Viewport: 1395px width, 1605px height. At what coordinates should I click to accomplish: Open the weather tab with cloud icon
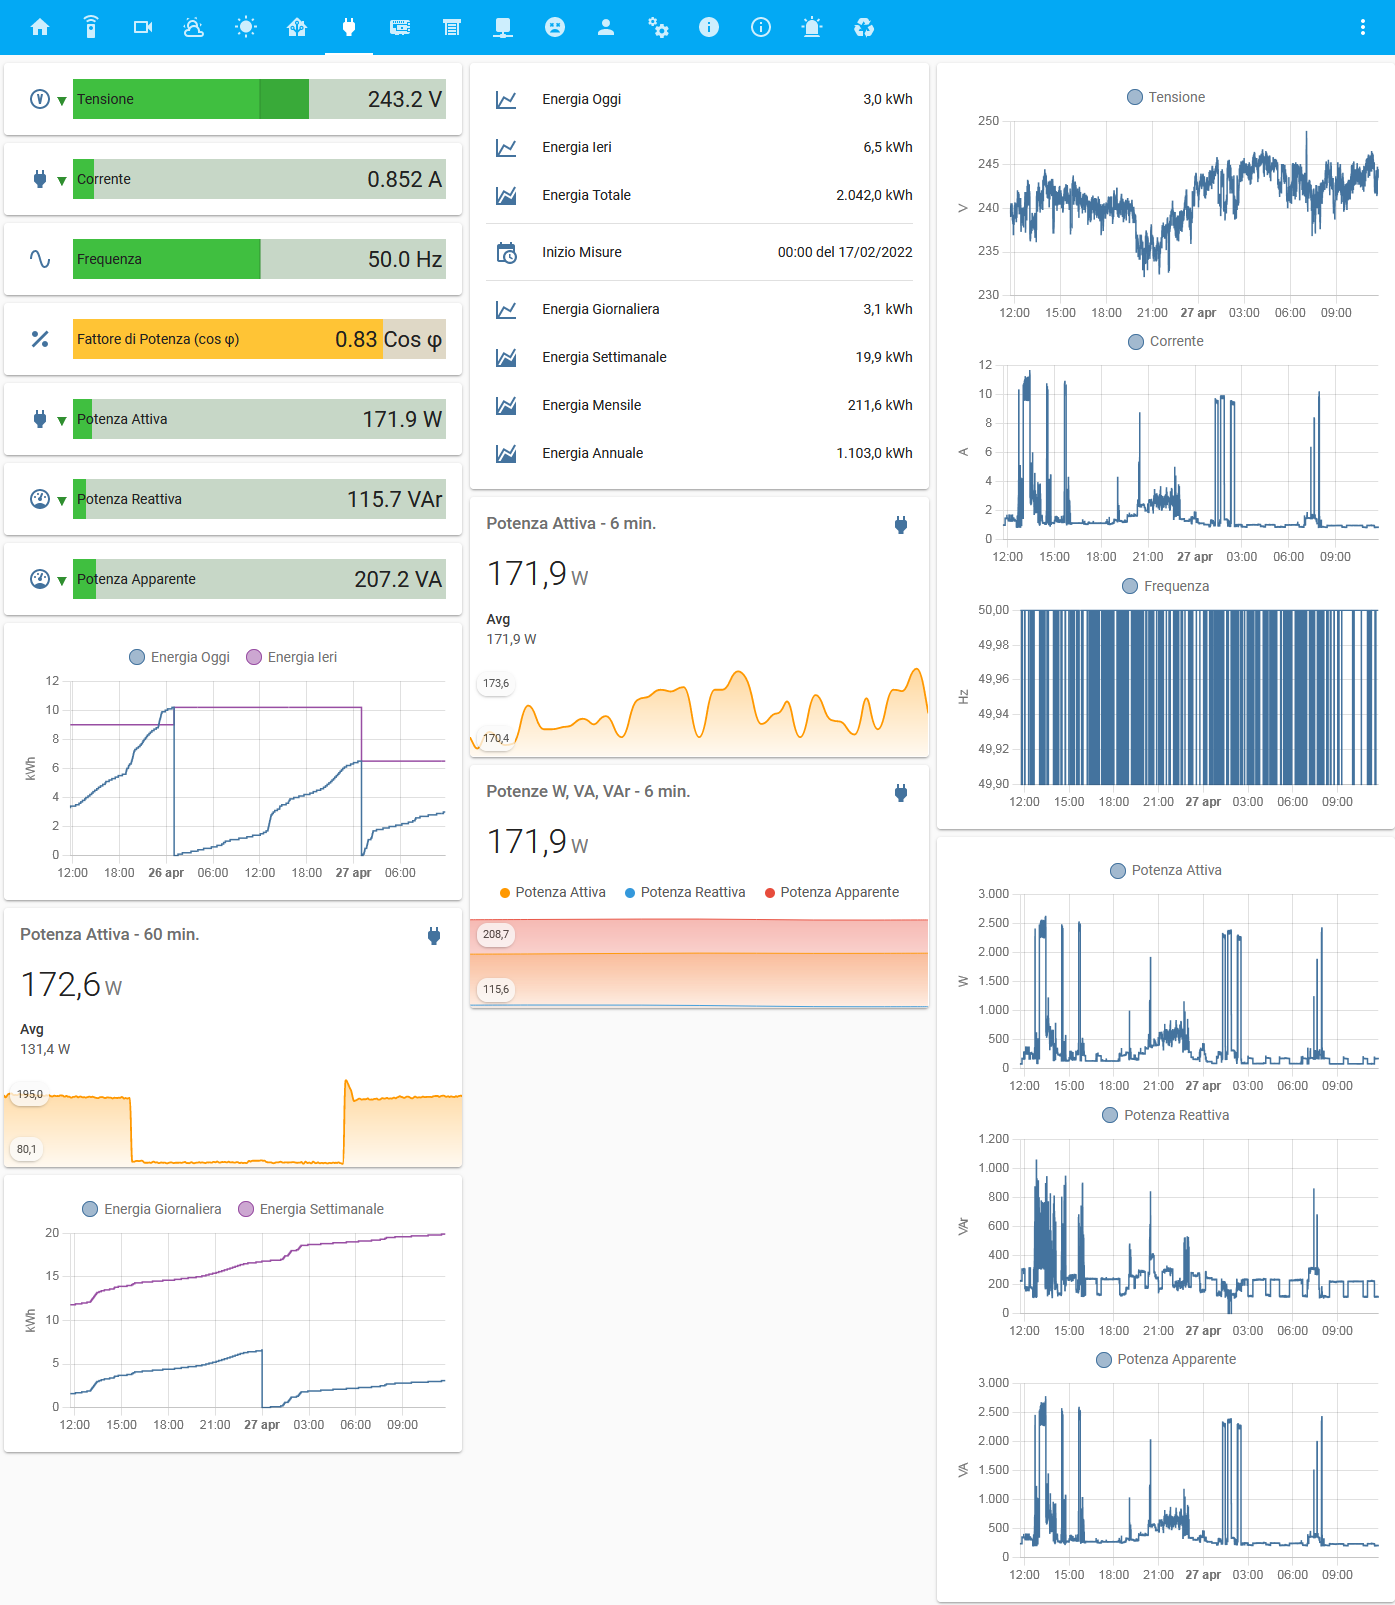(194, 27)
